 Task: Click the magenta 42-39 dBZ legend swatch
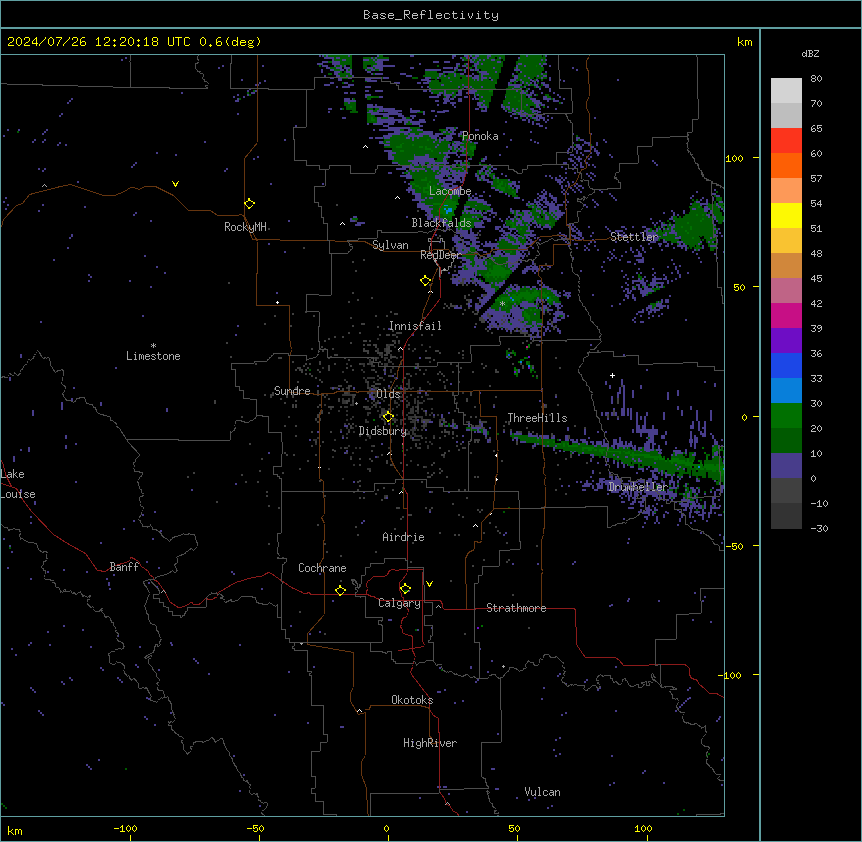(x=786, y=315)
